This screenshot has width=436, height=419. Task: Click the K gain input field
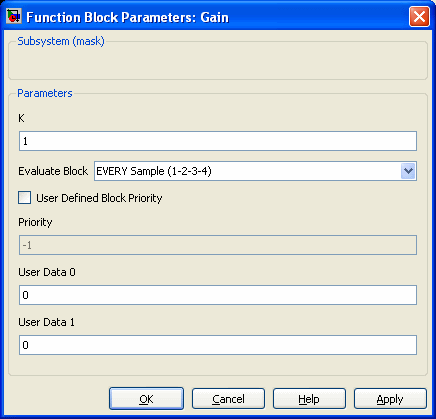[x=218, y=141]
